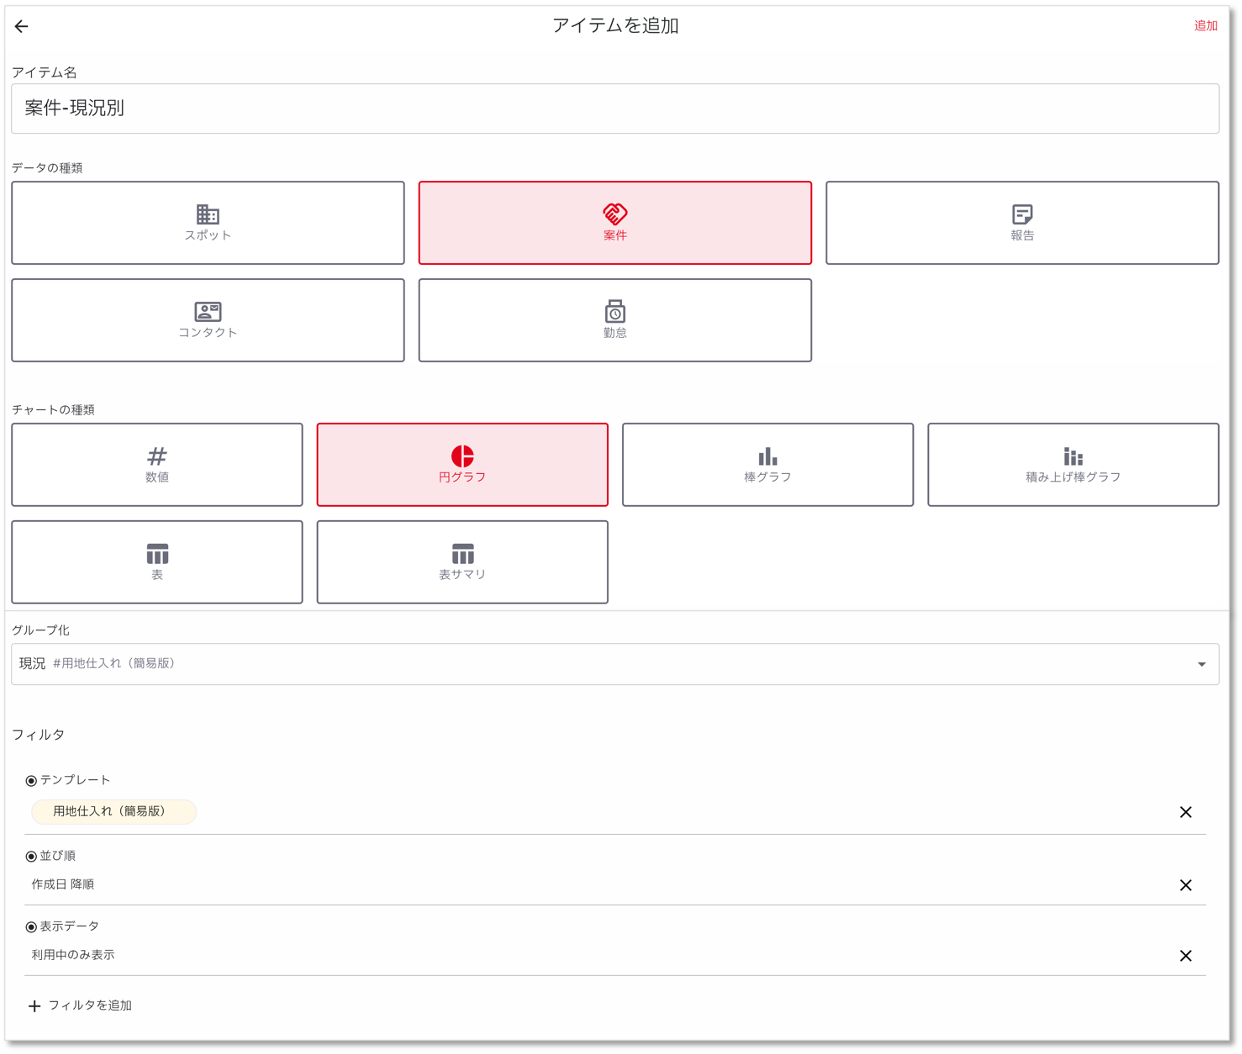Choose the 勤怠 data type
1242x1054 pixels.
coord(614,320)
